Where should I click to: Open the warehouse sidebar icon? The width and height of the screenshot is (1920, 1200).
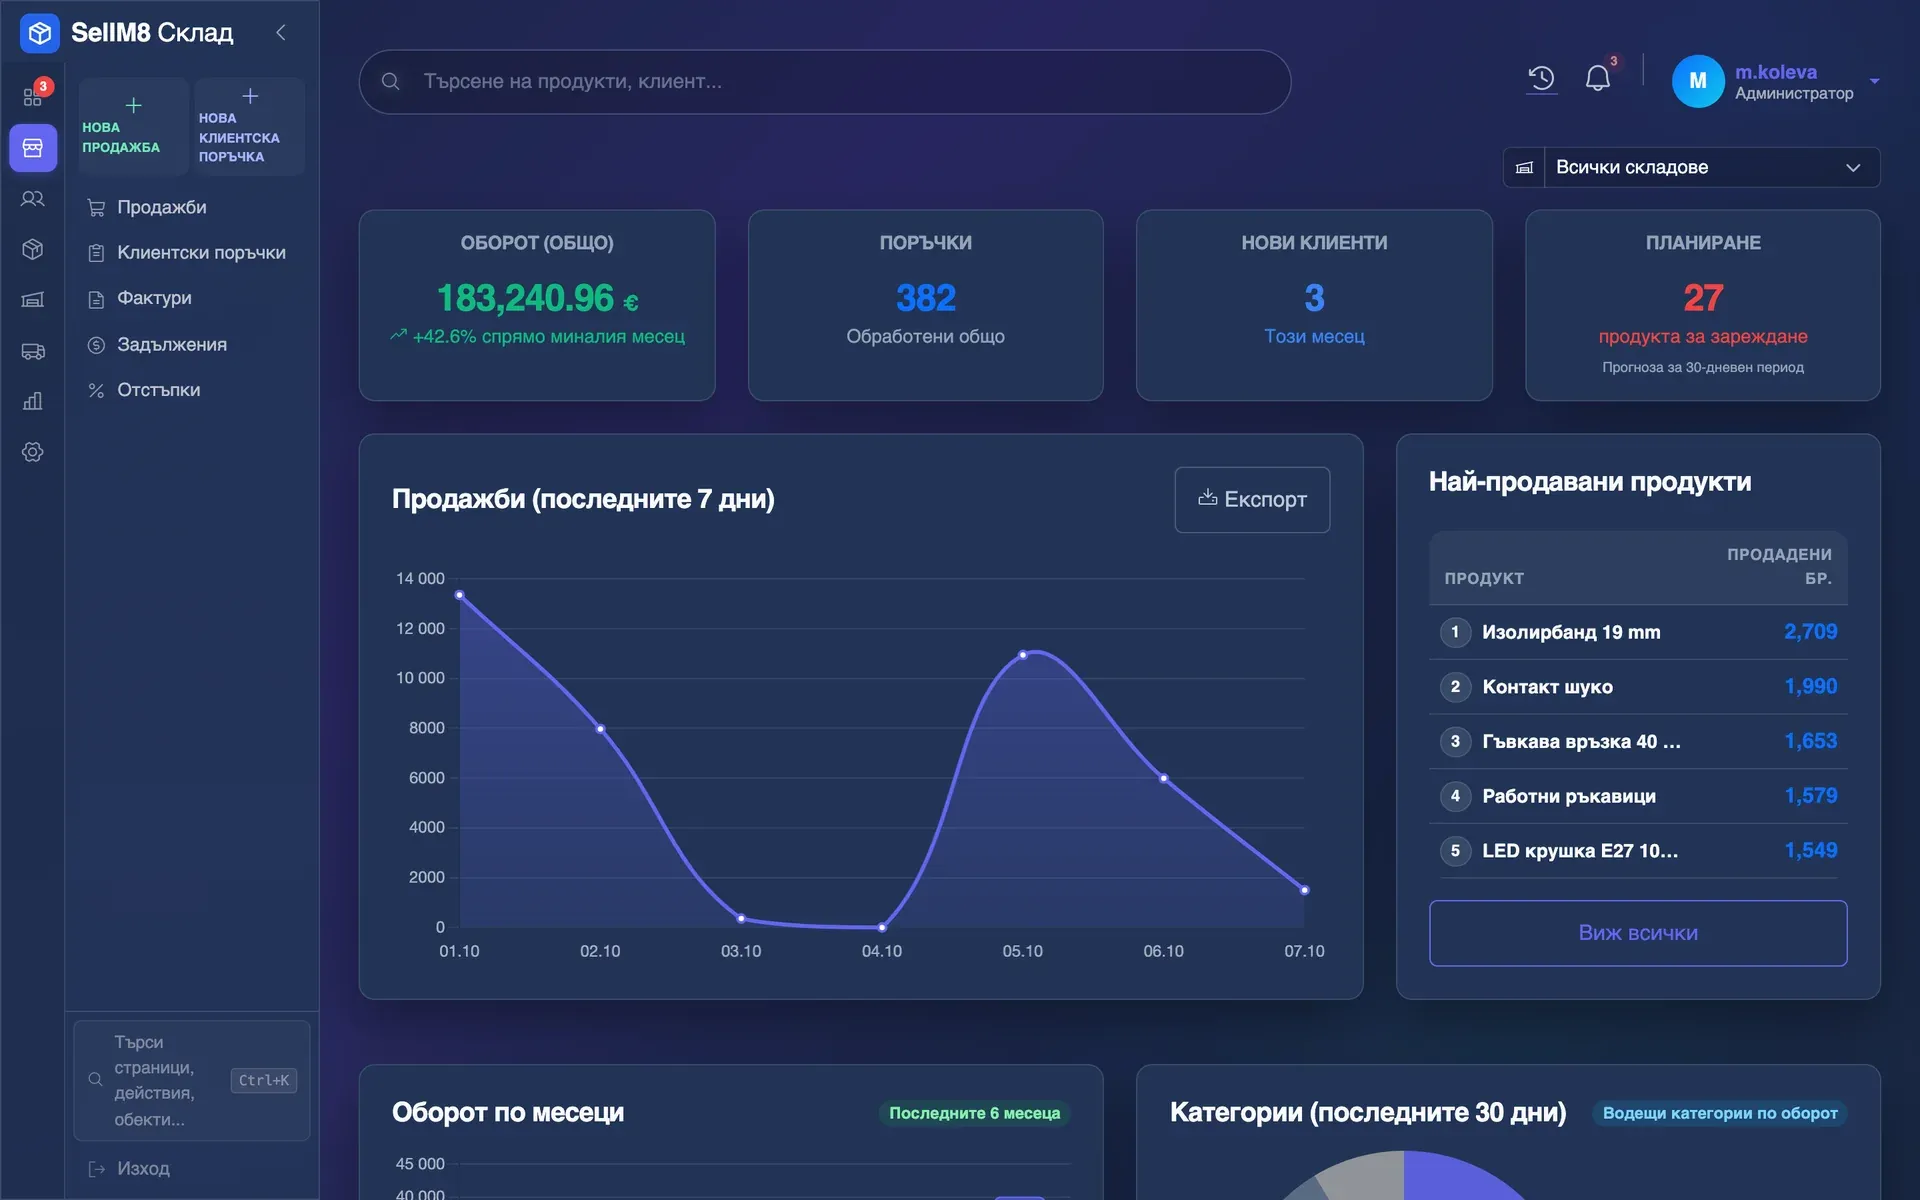[33, 300]
